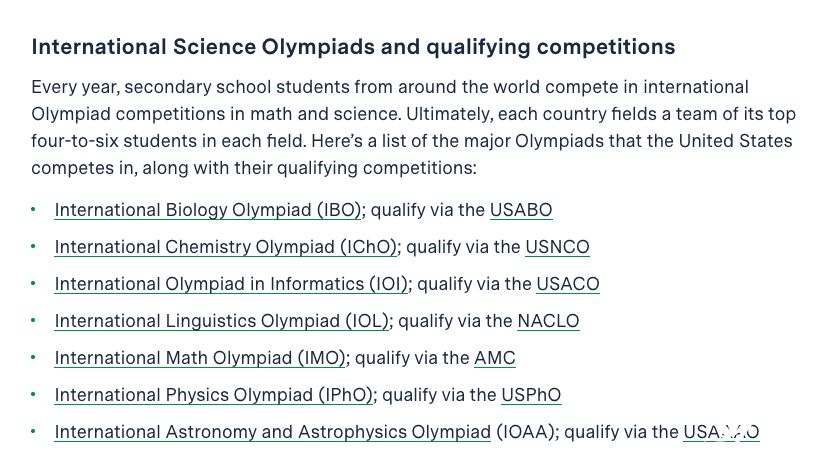Open the International Olympiad in Informatics link
Screen dimensions: 829x466
231,284
